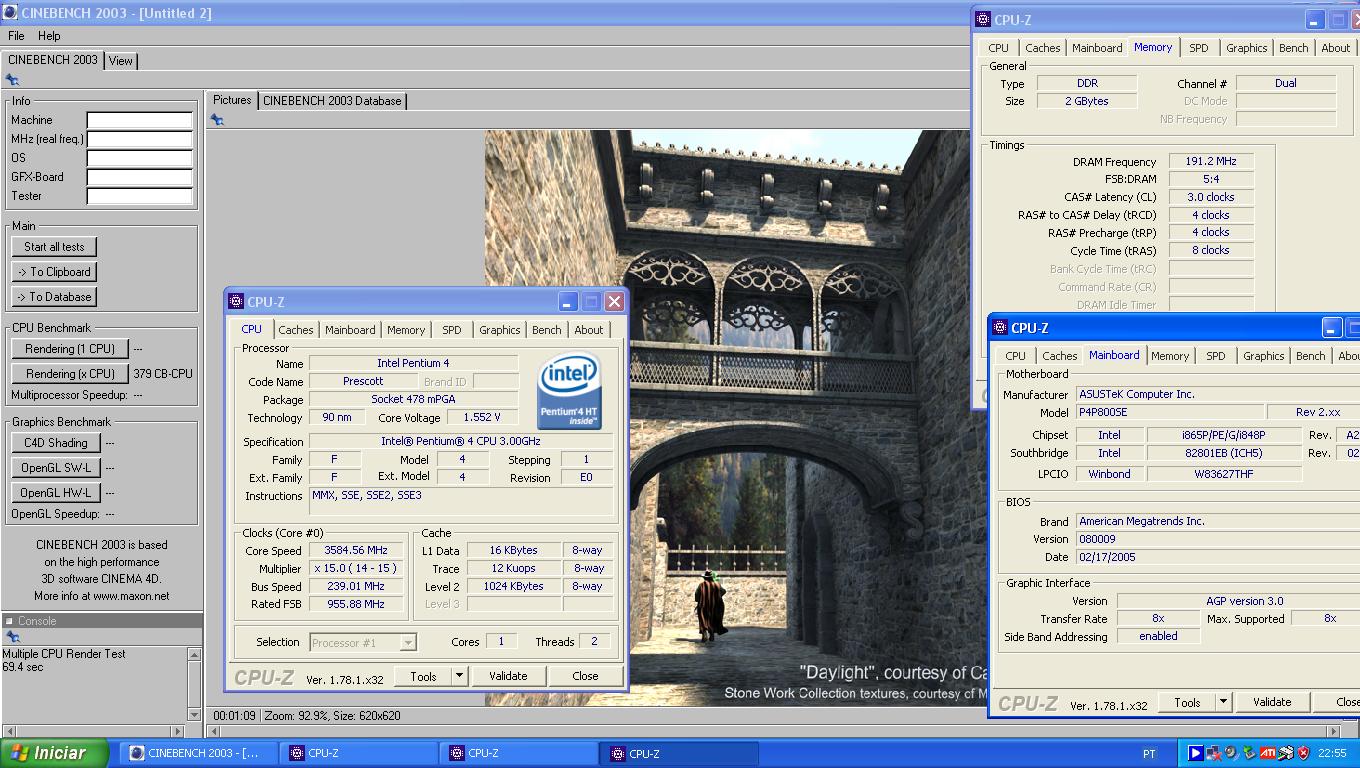Click the Console scrollbar up arrow
The width and height of the screenshot is (1360, 768).
click(195, 654)
